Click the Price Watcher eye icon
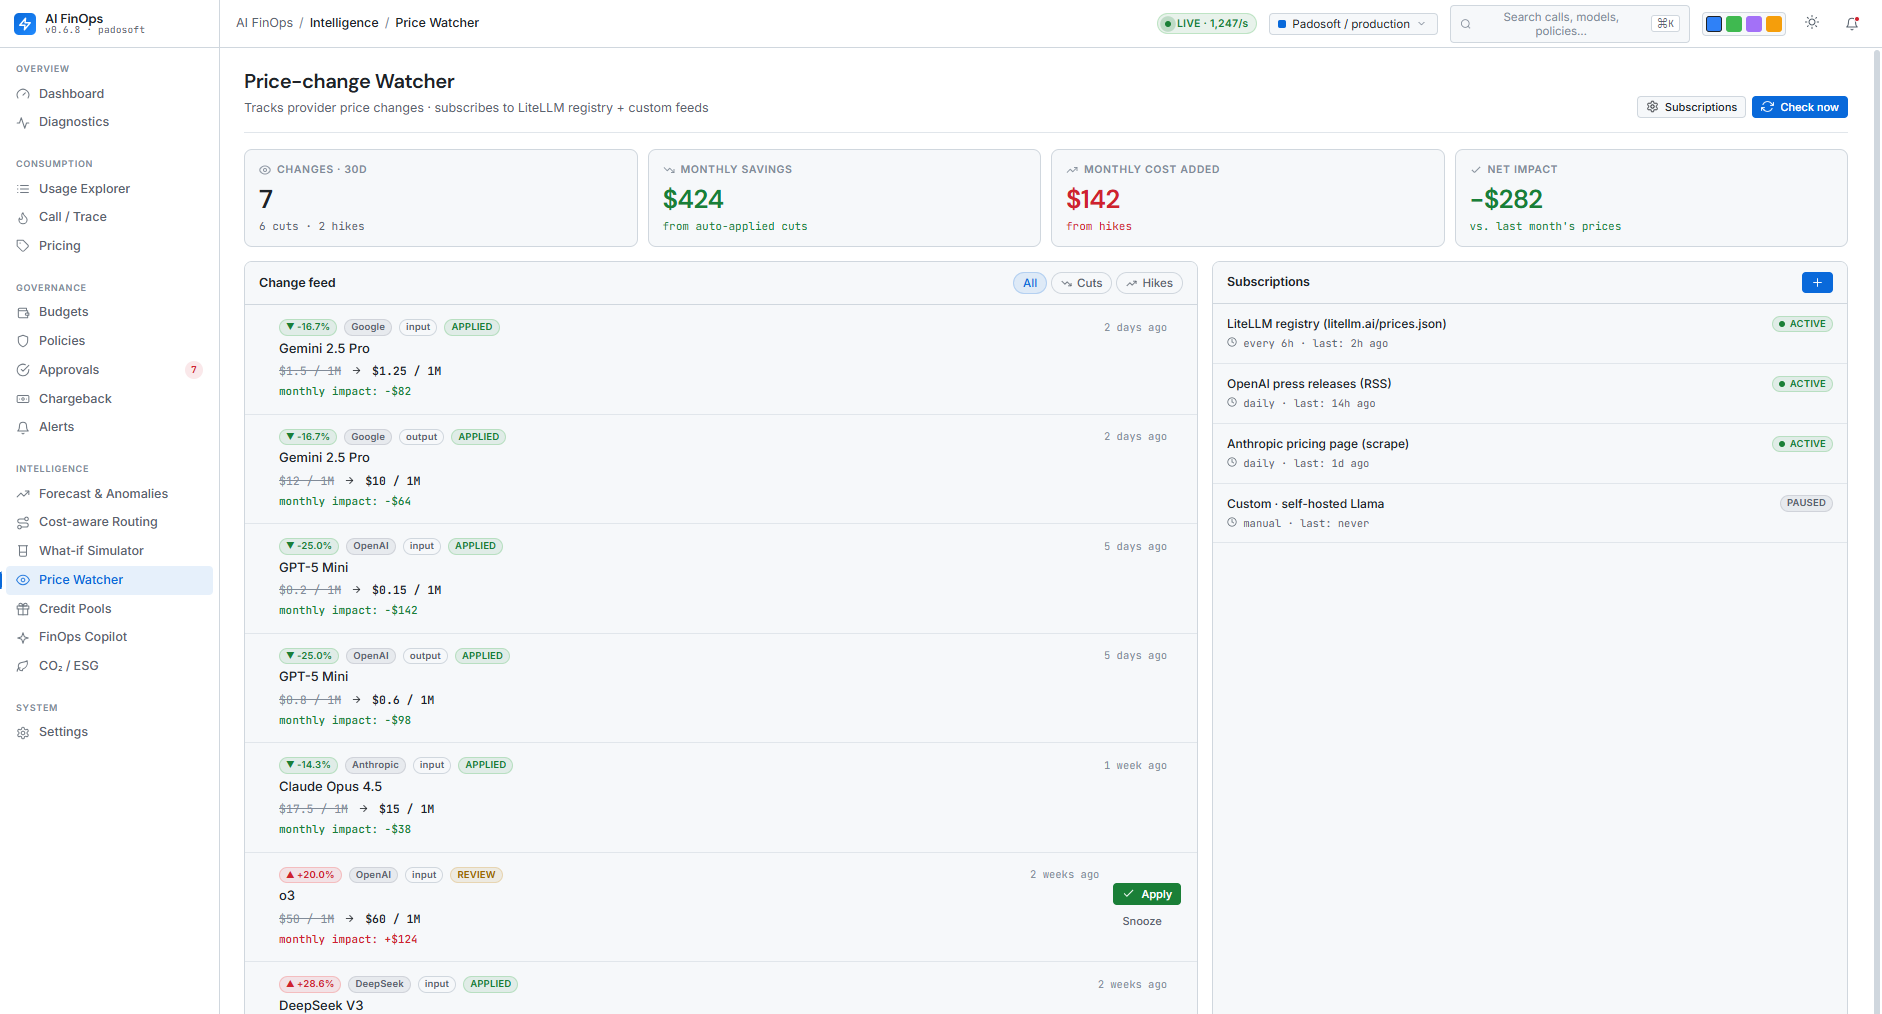The width and height of the screenshot is (1882, 1014). point(23,580)
